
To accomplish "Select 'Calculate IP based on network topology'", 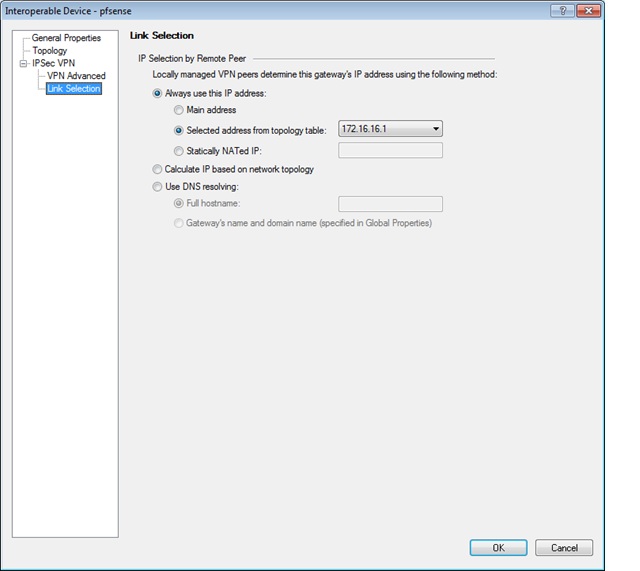I will coord(157,169).
